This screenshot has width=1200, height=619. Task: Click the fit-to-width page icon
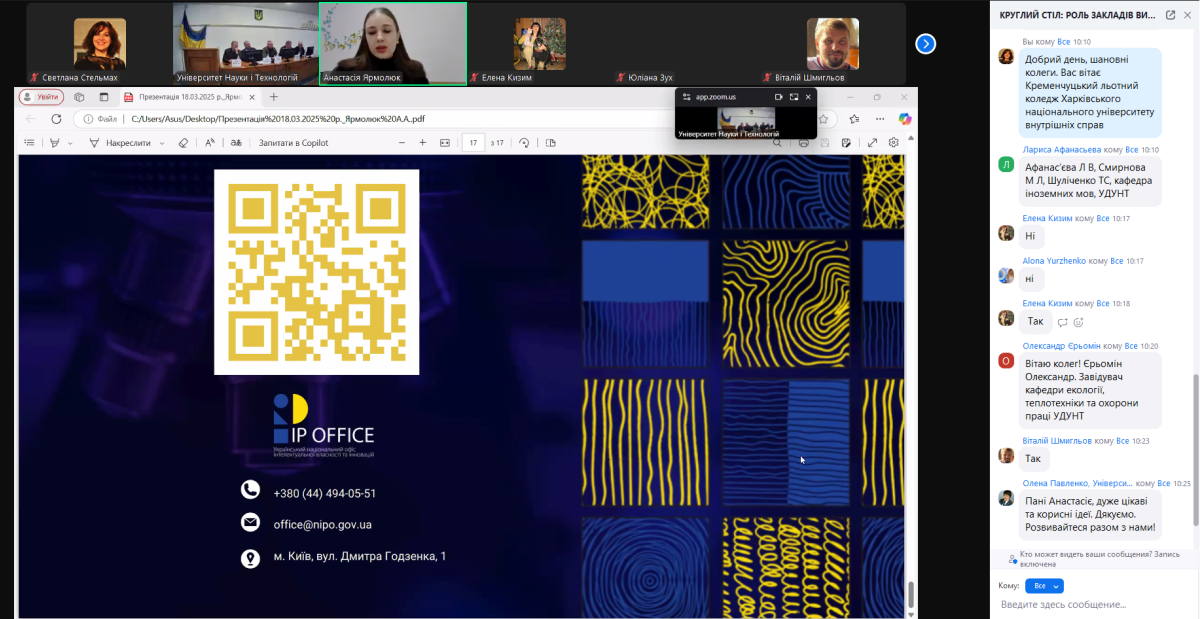pos(445,143)
